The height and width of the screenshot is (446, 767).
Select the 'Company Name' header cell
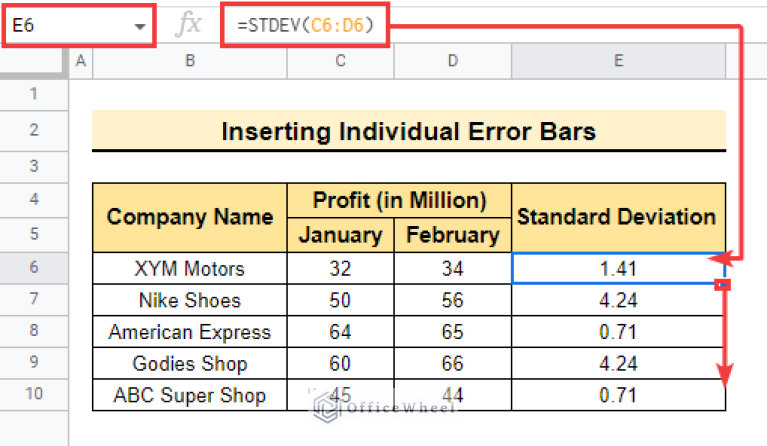190,218
